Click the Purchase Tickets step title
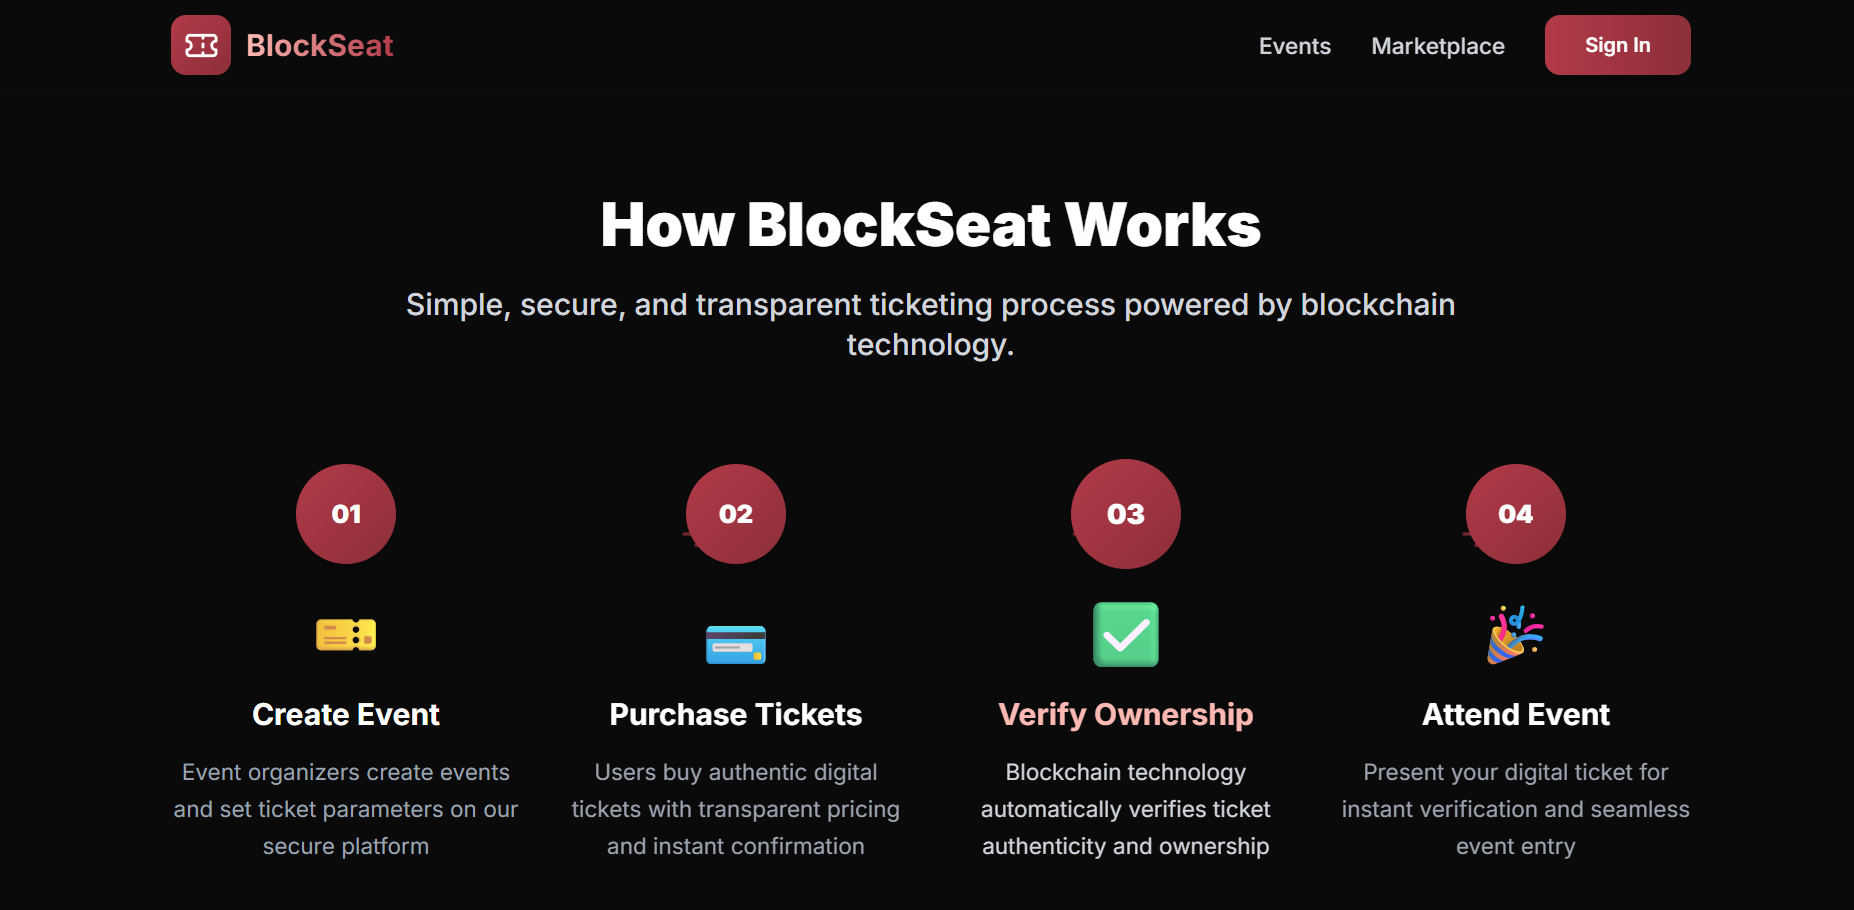 (736, 715)
